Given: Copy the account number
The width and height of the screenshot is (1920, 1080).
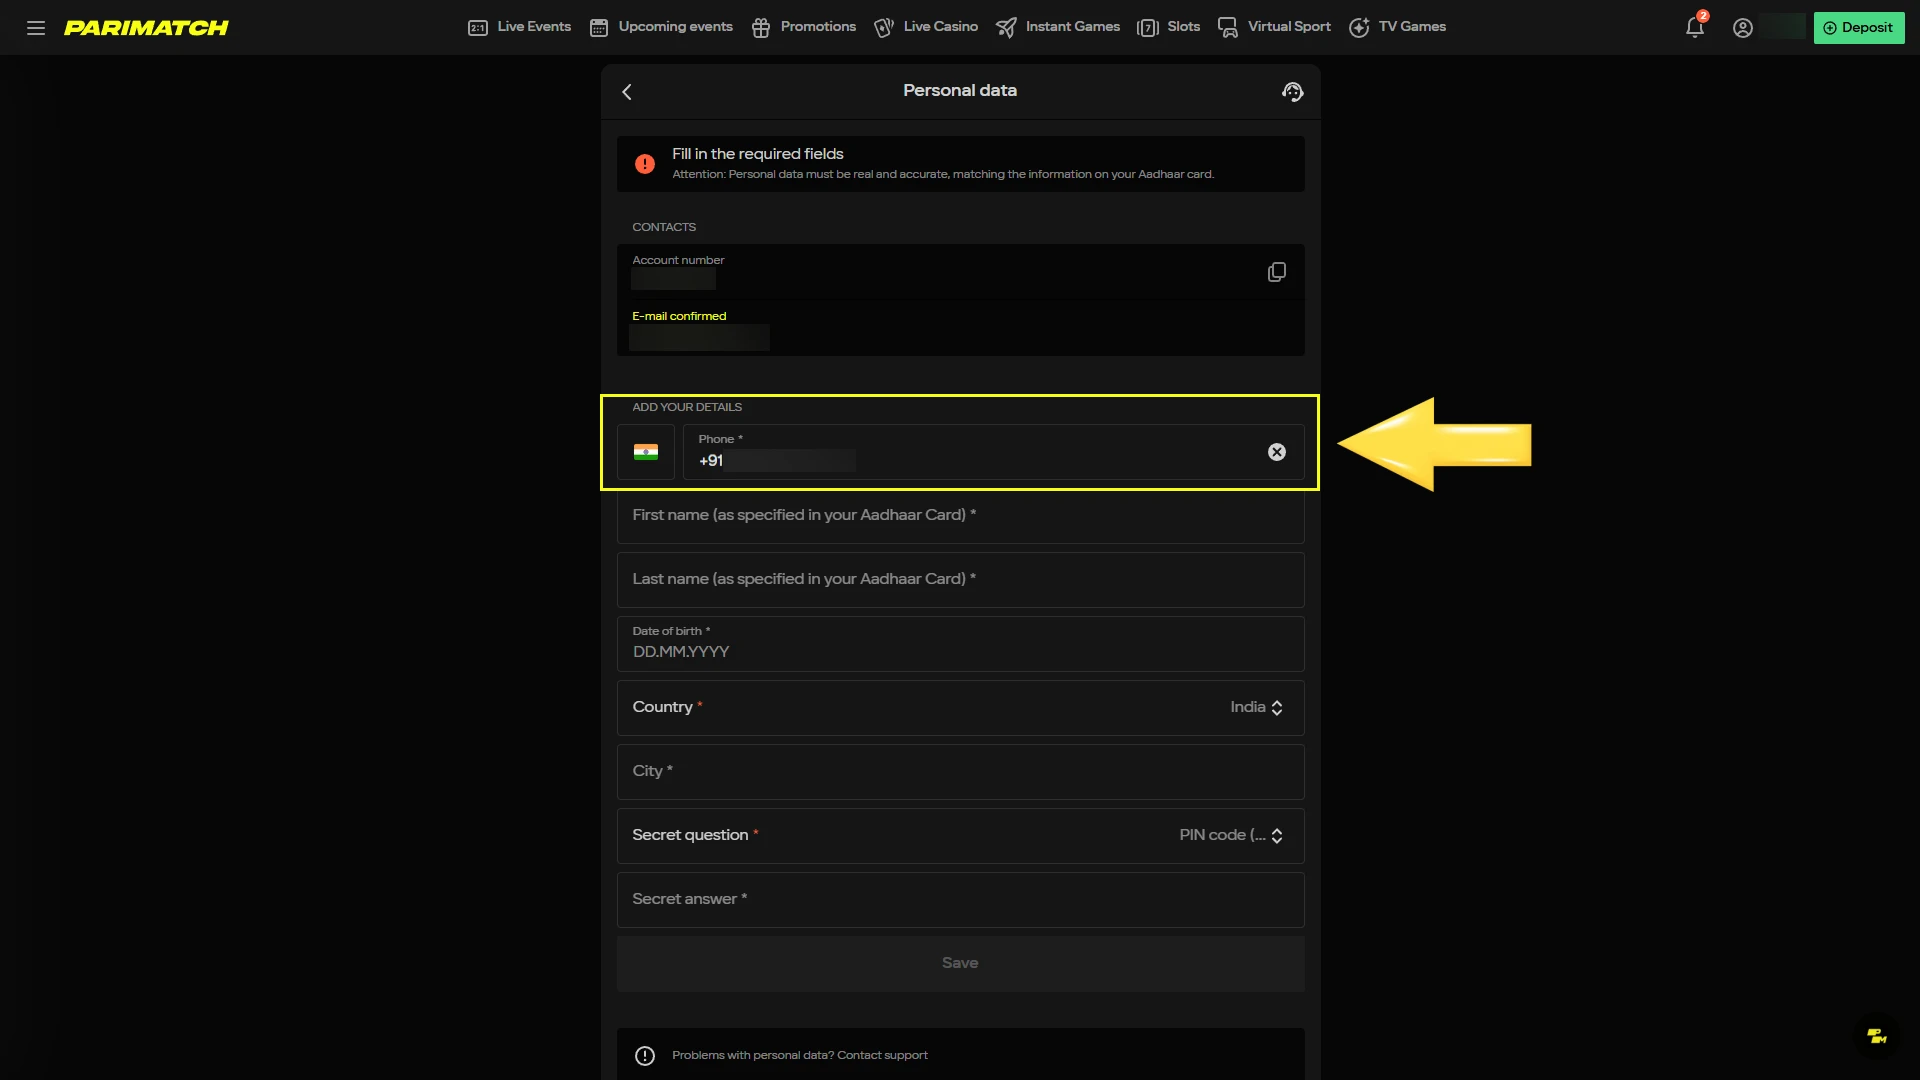Looking at the screenshot, I should pos(1276,272).
